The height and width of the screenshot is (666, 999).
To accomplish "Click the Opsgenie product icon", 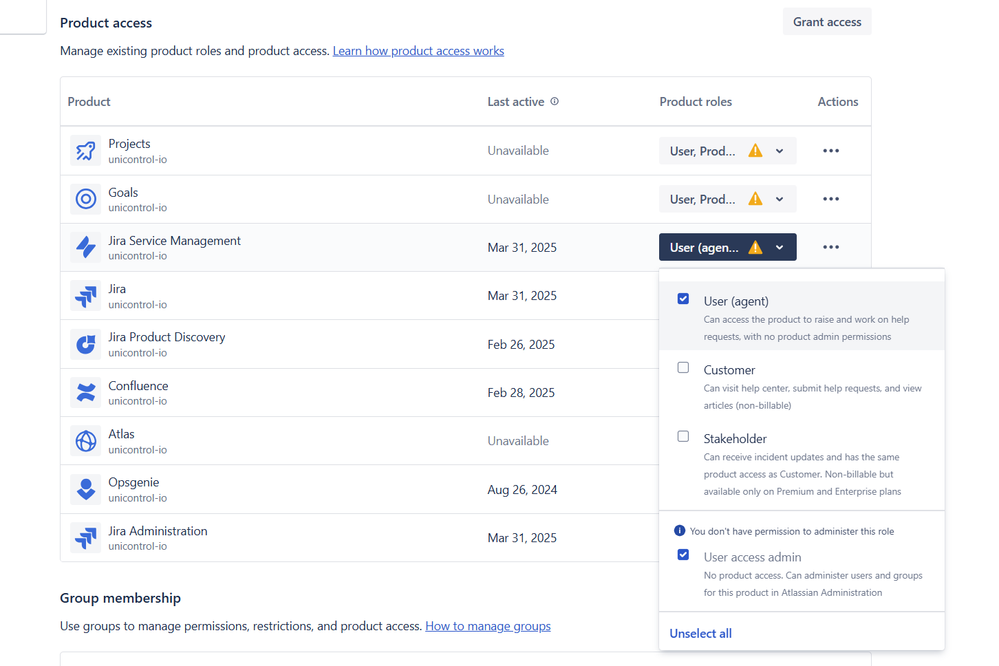I will (85, 489).
